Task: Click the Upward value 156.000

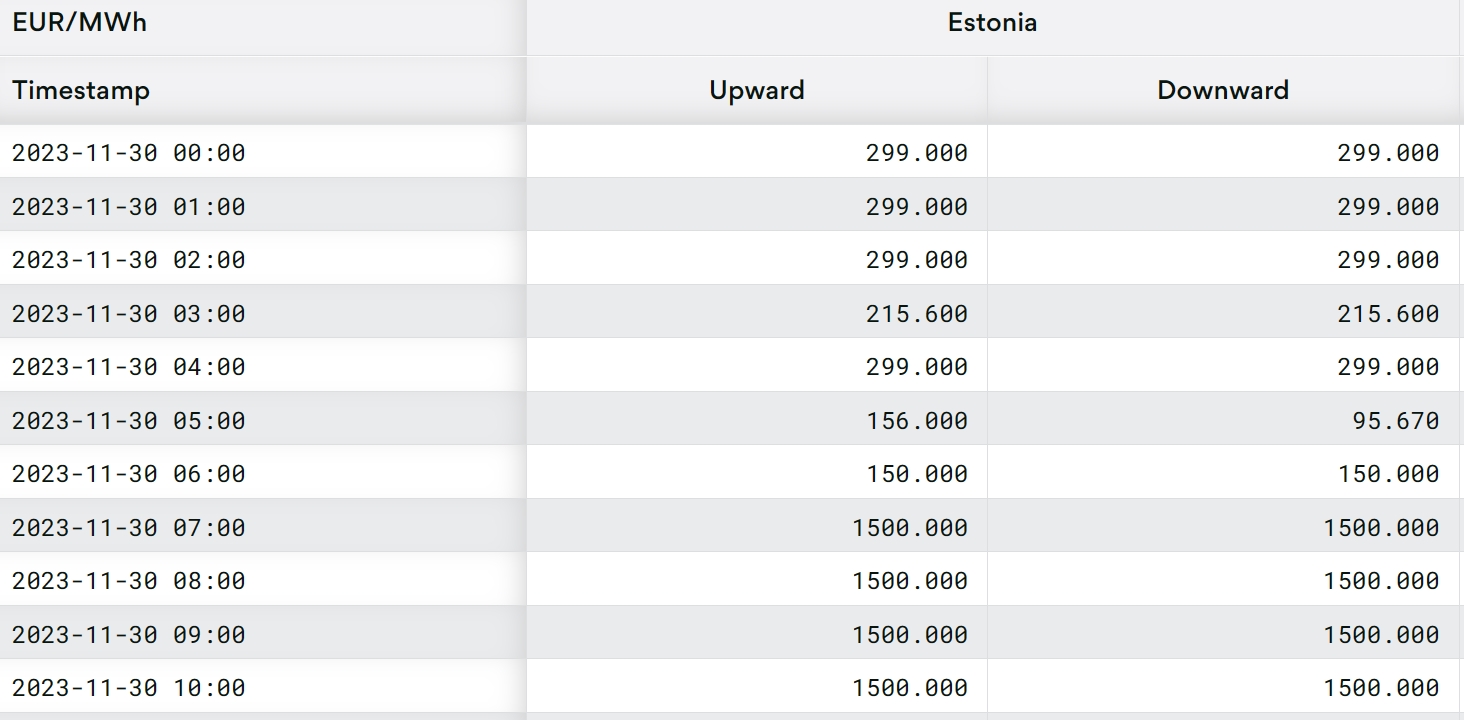Action: click(916, 421)
